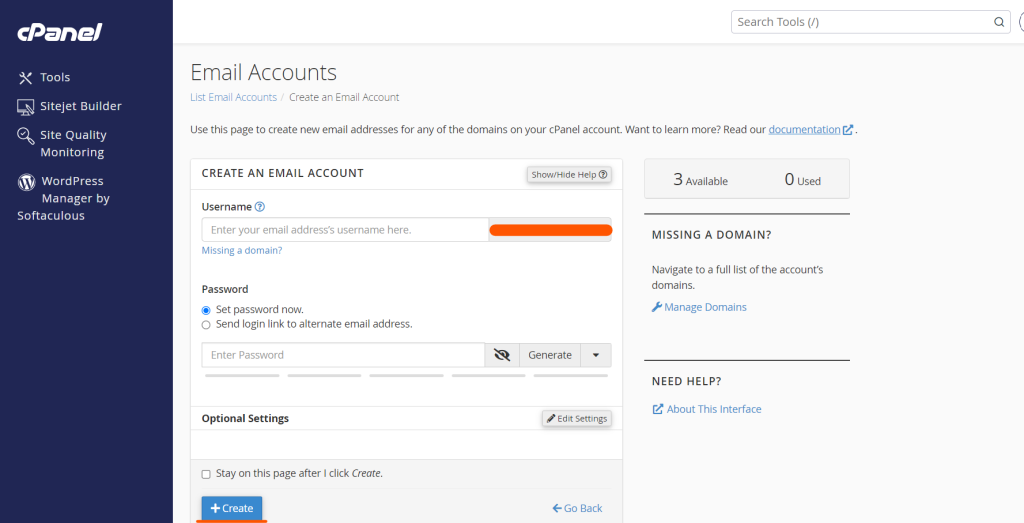
Task: Open Tools from the sidebar
Action: 55,77
